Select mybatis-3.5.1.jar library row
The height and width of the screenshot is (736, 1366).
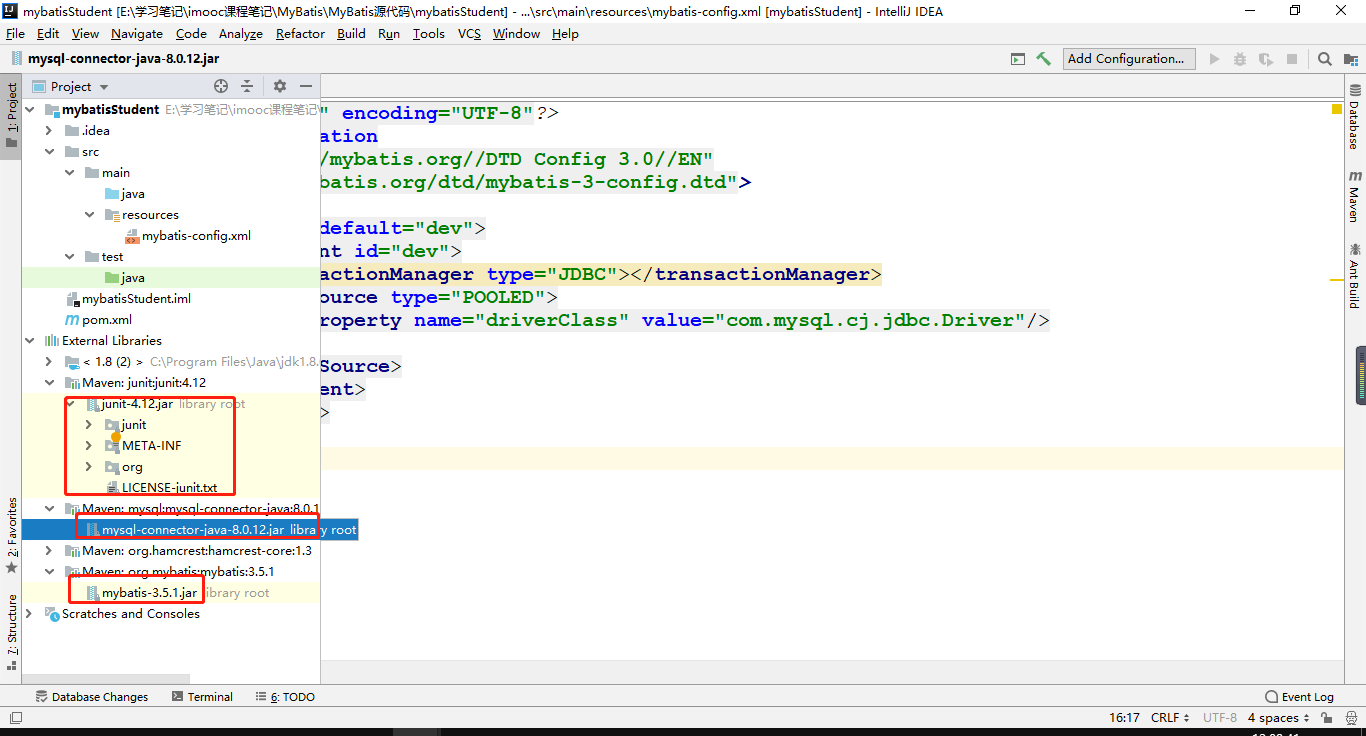(x=171, y=593)
